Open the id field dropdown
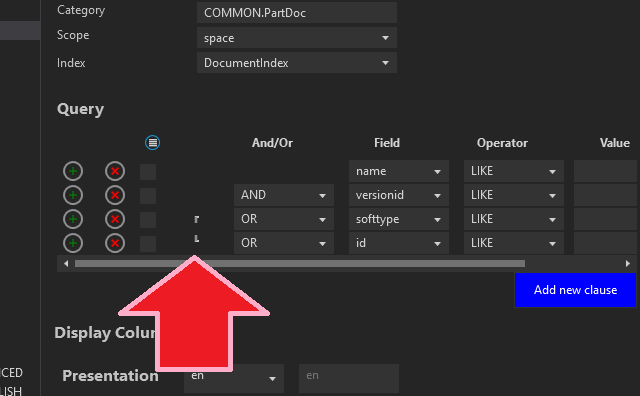 coord(399,243)
